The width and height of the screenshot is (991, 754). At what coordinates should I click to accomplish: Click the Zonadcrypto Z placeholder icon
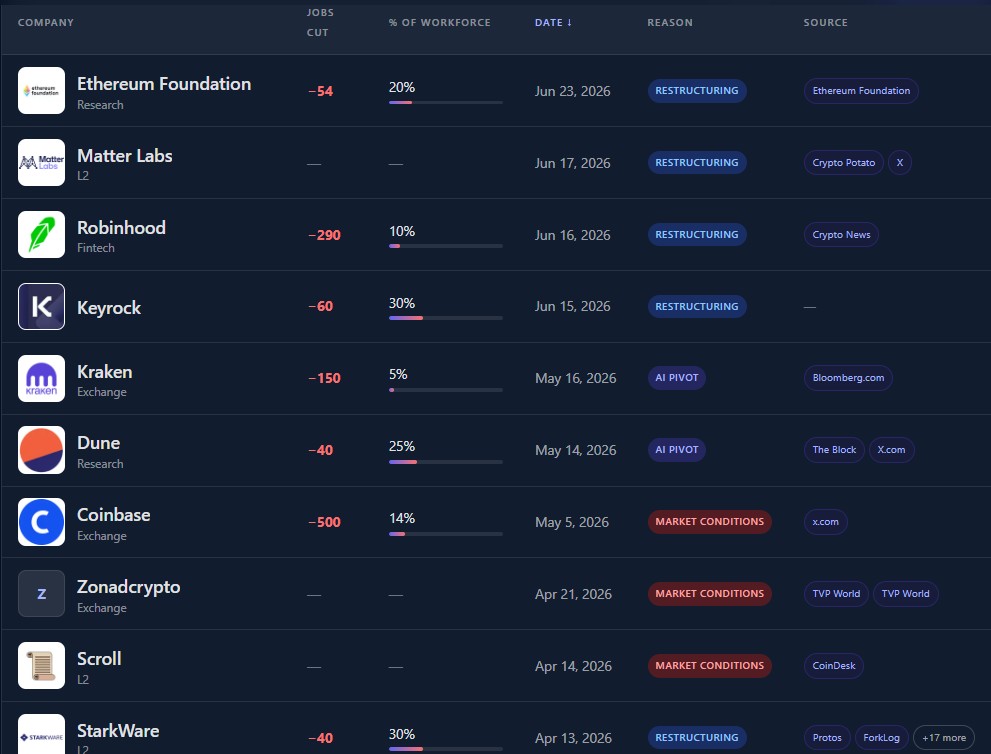pyautogui.click(x=41, y=593)
